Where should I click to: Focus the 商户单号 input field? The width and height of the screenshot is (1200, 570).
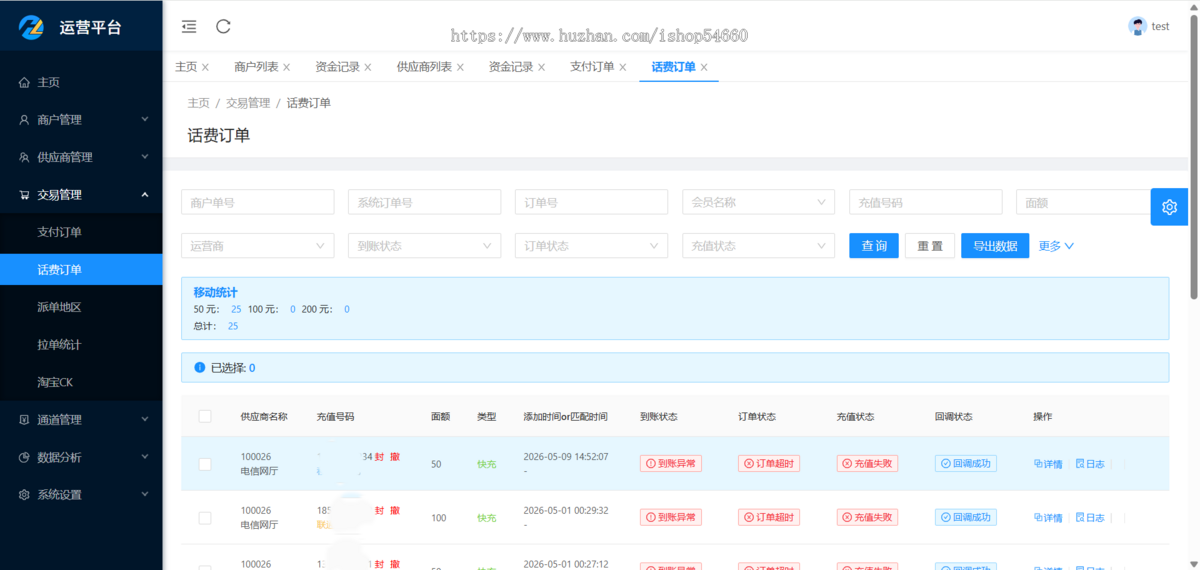(257, 202)
